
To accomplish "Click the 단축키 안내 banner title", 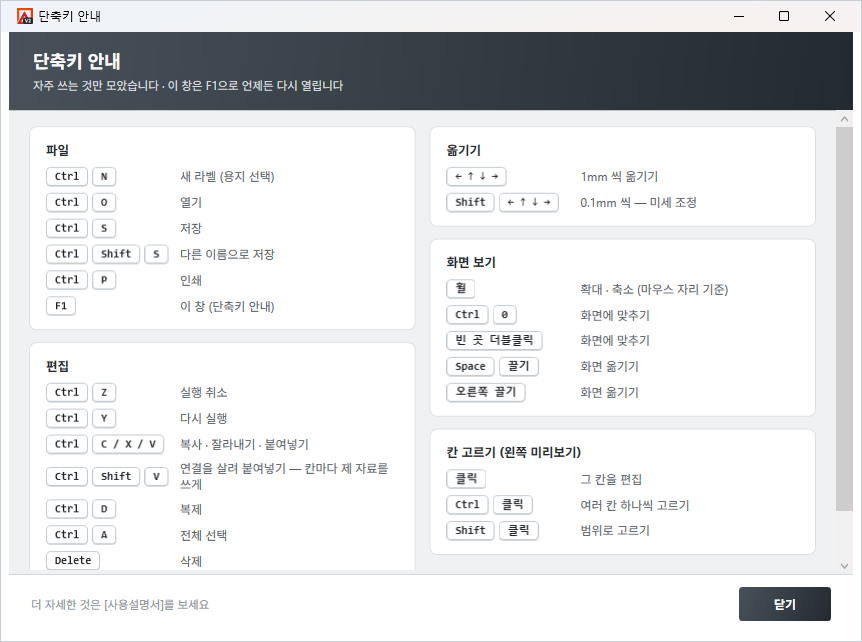I will 76,61.
